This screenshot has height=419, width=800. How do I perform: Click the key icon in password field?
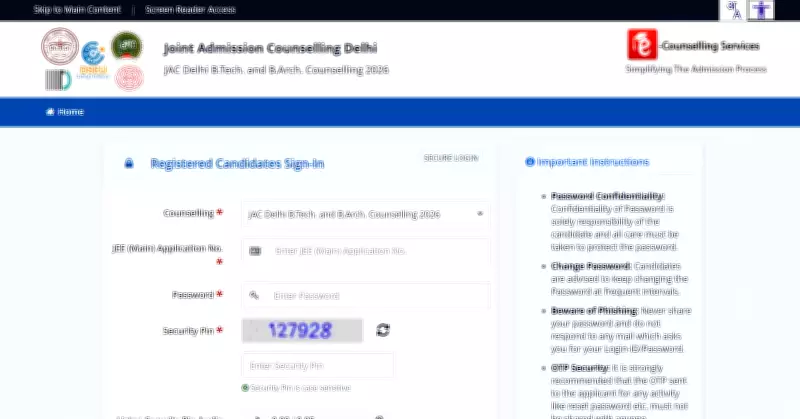click(254, 295)
